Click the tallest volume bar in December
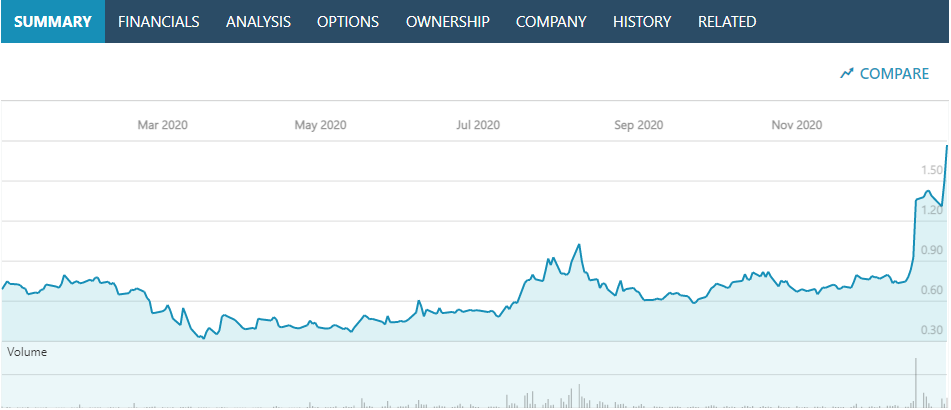 click(916, 382)
